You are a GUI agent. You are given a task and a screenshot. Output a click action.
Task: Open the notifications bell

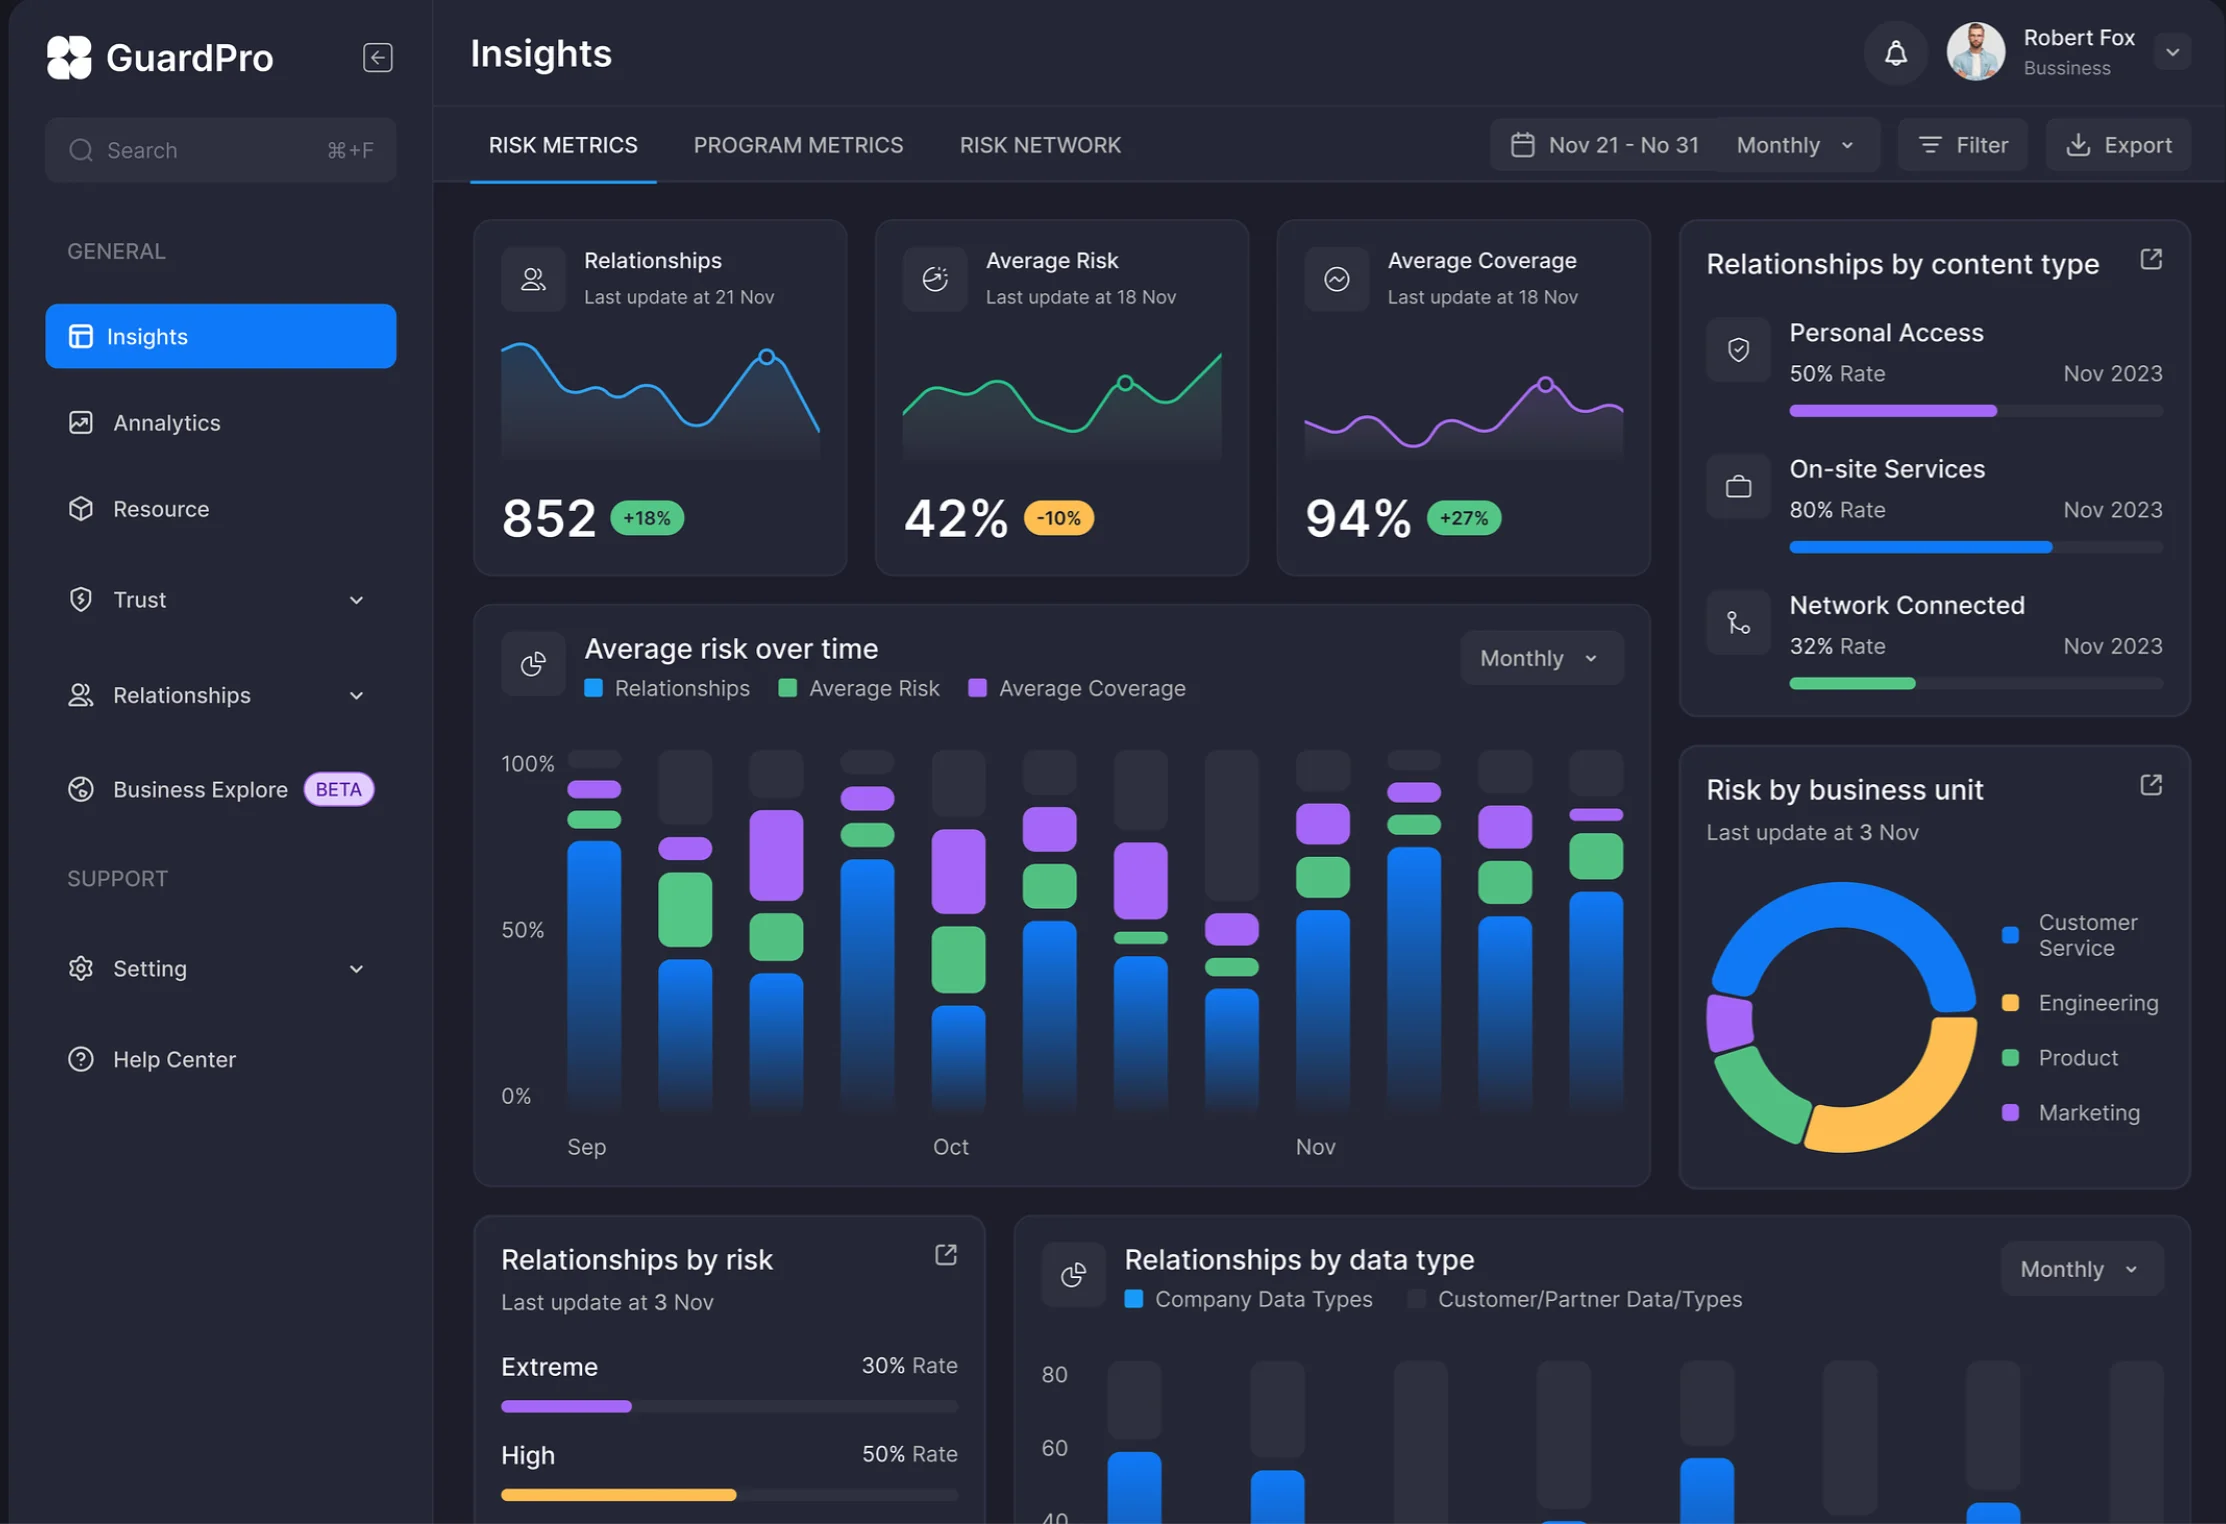coord(1895,53)
